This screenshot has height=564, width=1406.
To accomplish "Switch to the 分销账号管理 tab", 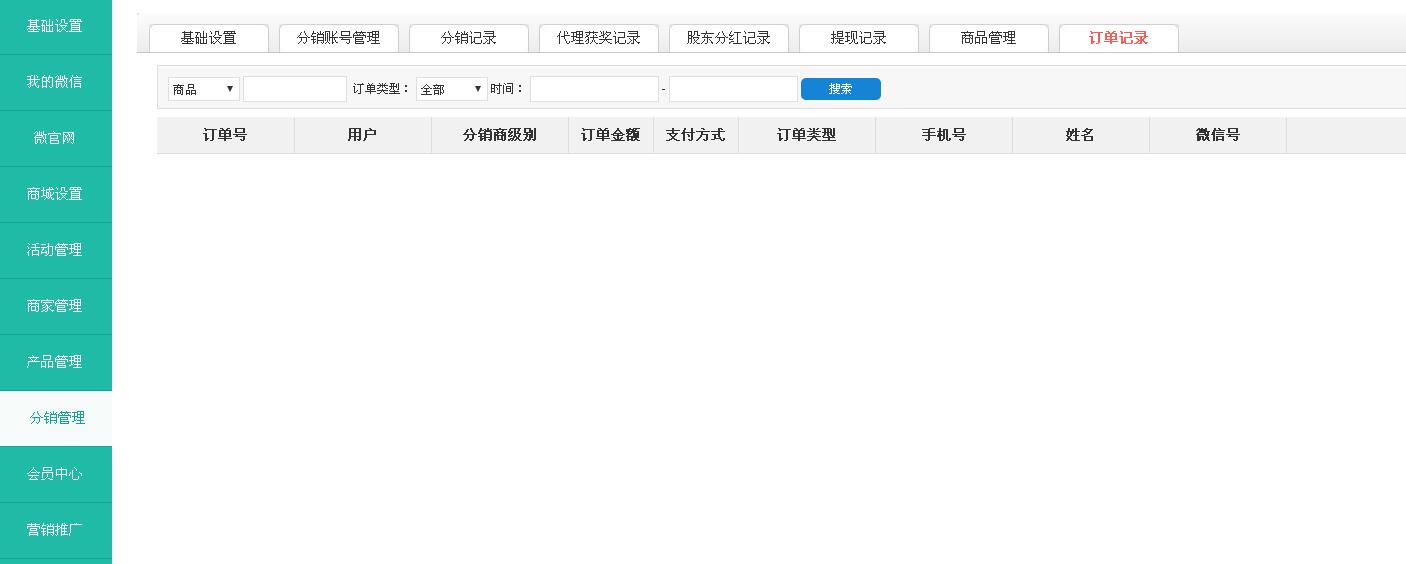I will point(338,38).
